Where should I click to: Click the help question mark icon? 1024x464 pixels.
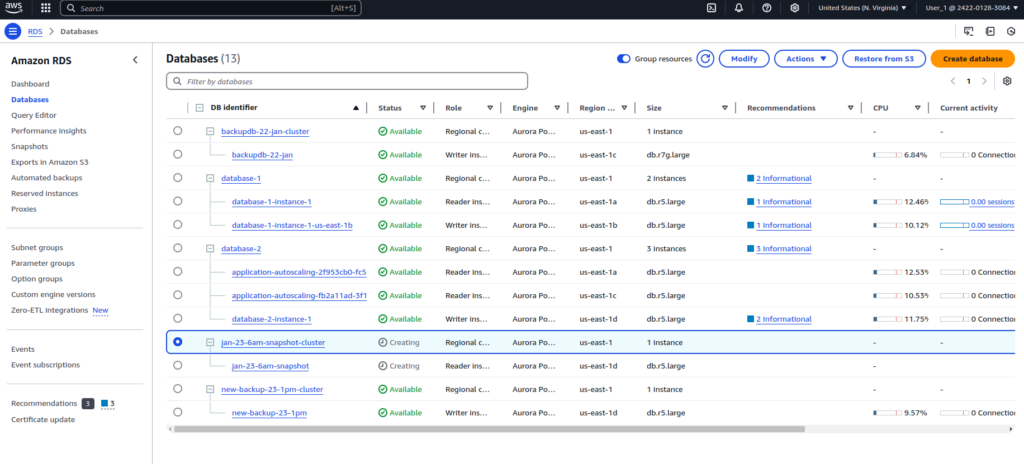(766, 8)
